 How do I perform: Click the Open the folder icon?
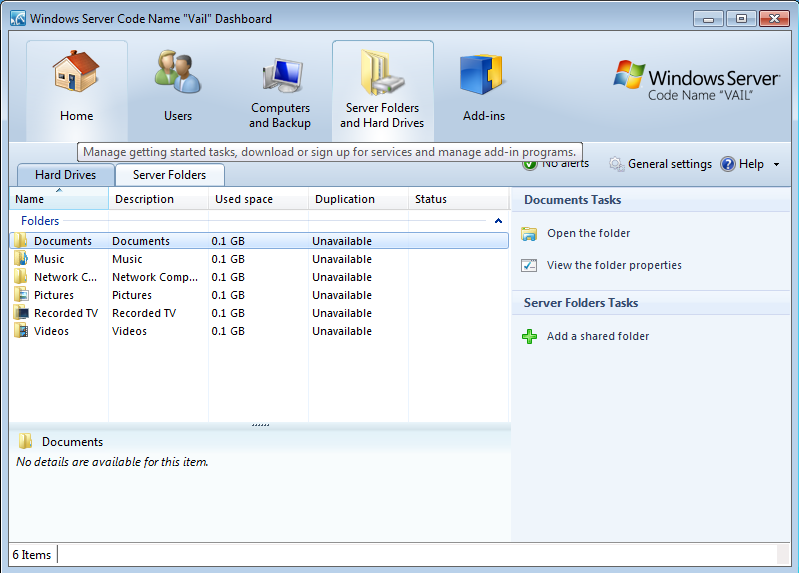point(529,233)
